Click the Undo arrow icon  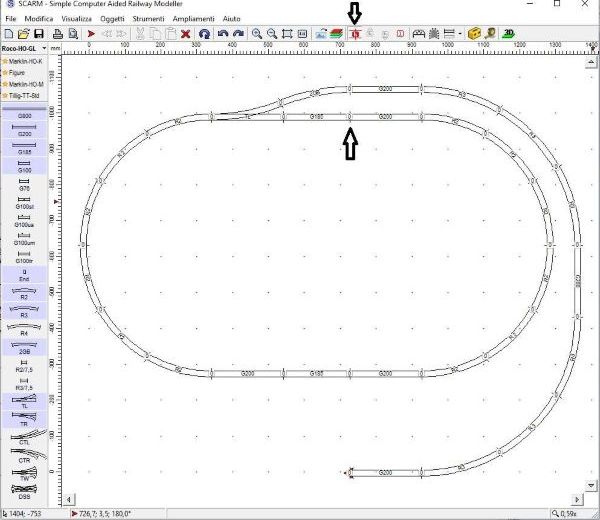(x=223, y=33)
